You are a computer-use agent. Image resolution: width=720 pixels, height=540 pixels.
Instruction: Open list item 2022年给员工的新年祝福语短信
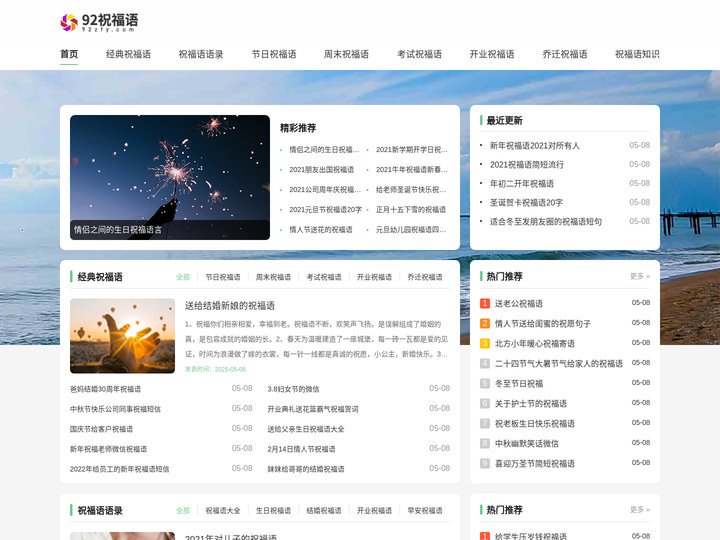(x=119, y=469)
